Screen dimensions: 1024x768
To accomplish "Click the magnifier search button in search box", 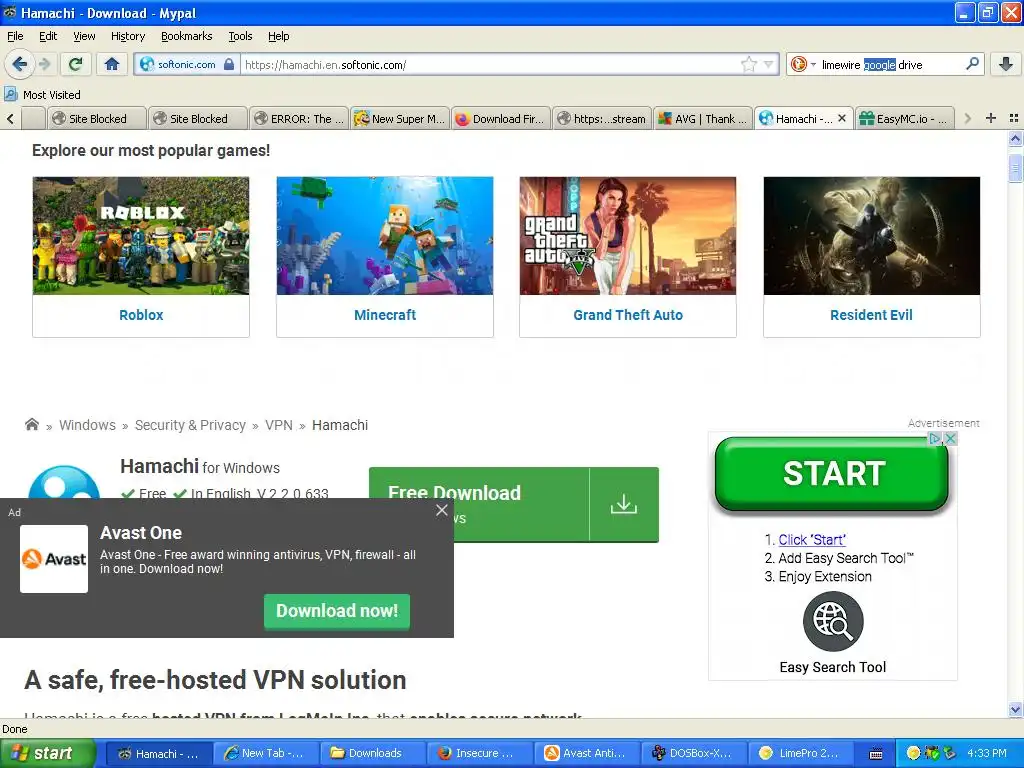I will point(972,64).
